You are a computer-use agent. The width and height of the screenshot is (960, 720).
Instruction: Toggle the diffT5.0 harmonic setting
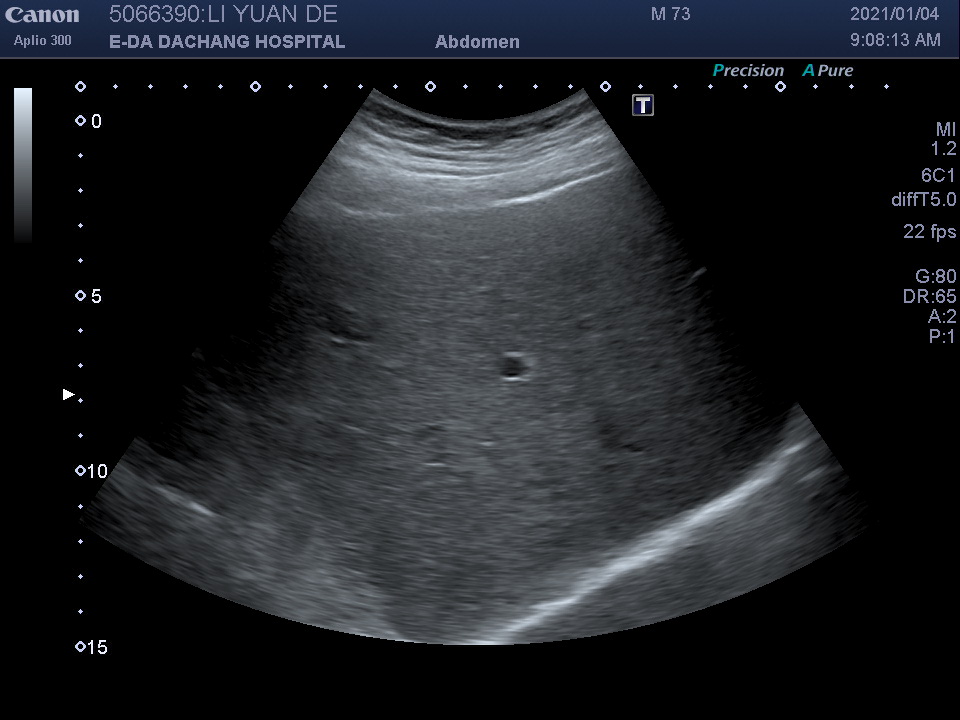coord(923,200)
